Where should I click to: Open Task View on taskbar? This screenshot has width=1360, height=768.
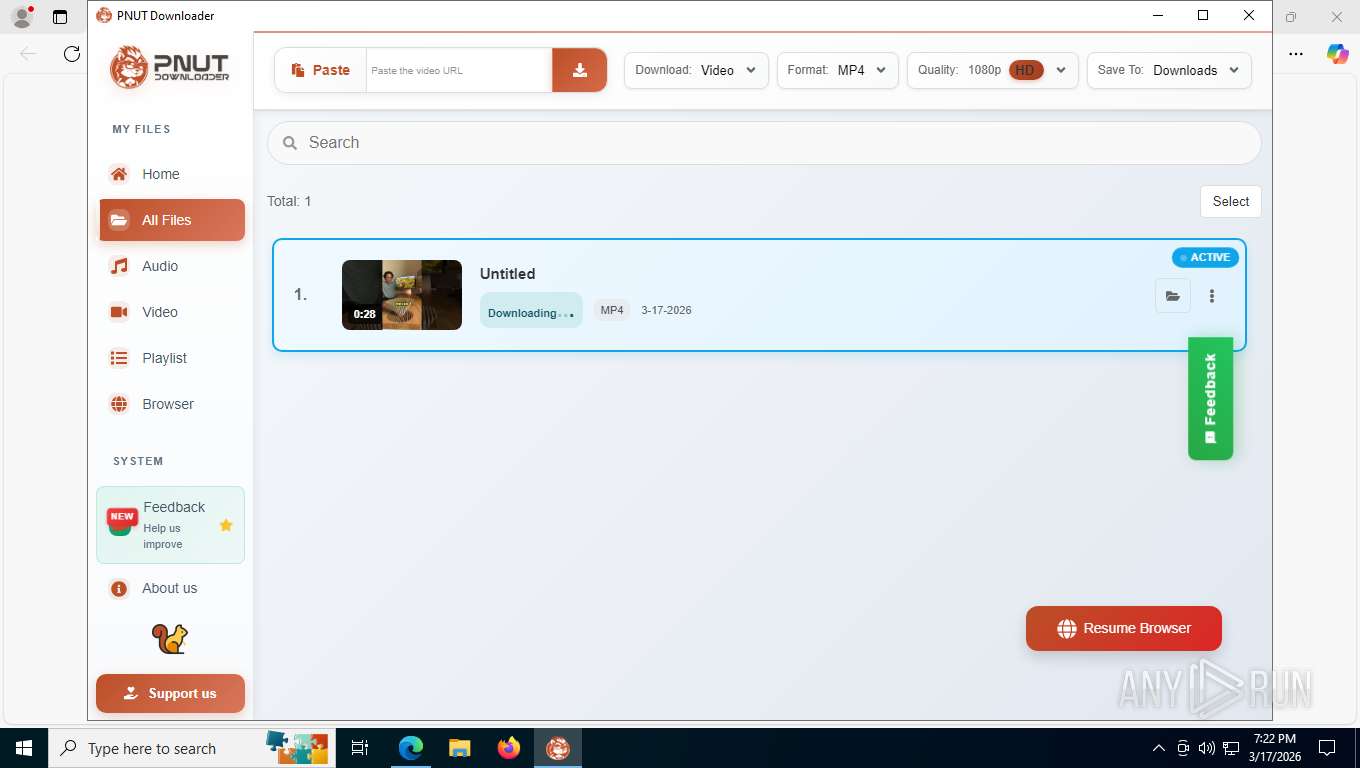[360, 748]
